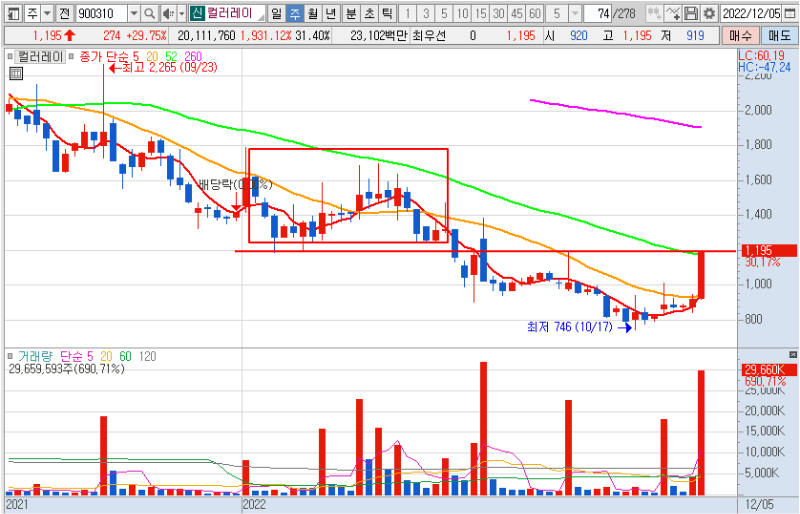Switch to the monthly 월 chart period
800x514 pixels.
click(313, 13)
